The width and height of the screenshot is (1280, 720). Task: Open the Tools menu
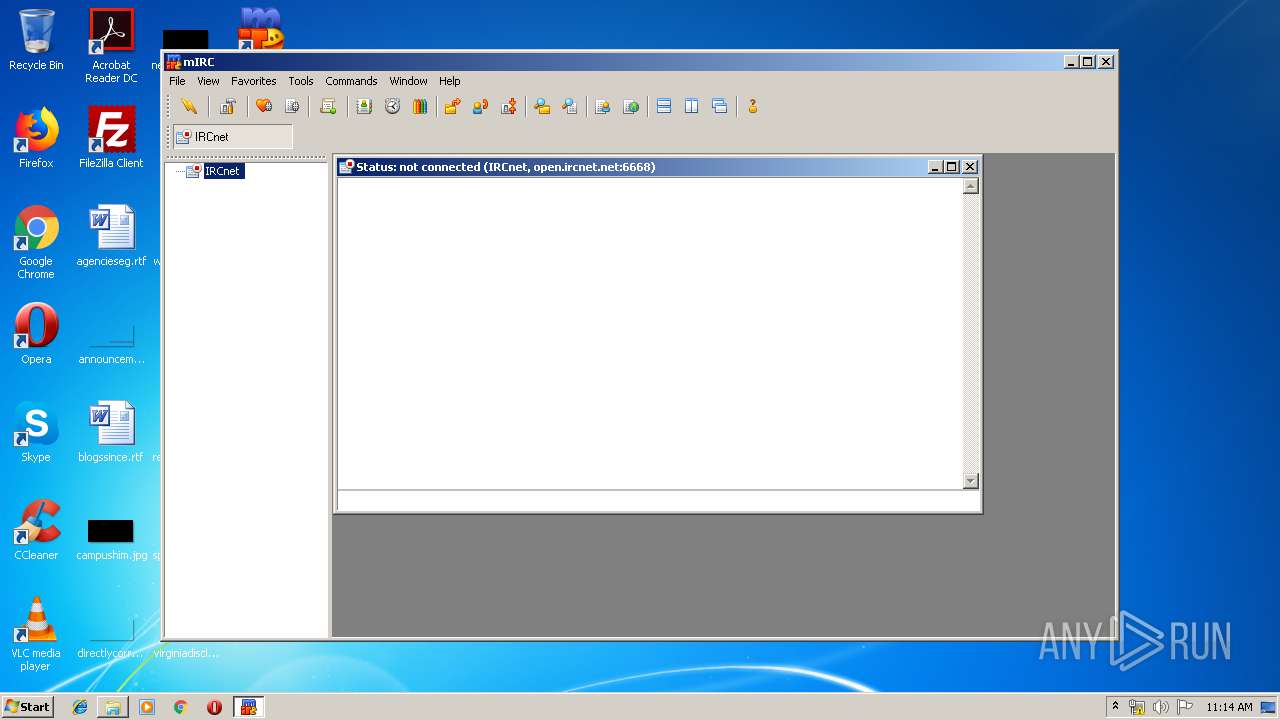[301, 81]
